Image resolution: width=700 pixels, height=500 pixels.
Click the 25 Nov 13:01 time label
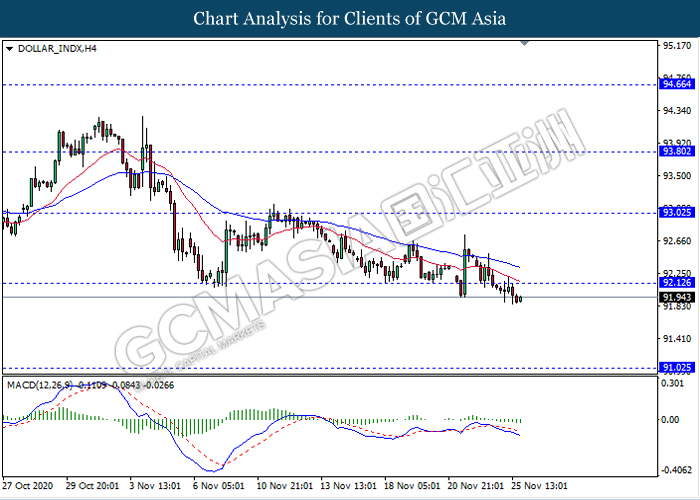[540, 485]
